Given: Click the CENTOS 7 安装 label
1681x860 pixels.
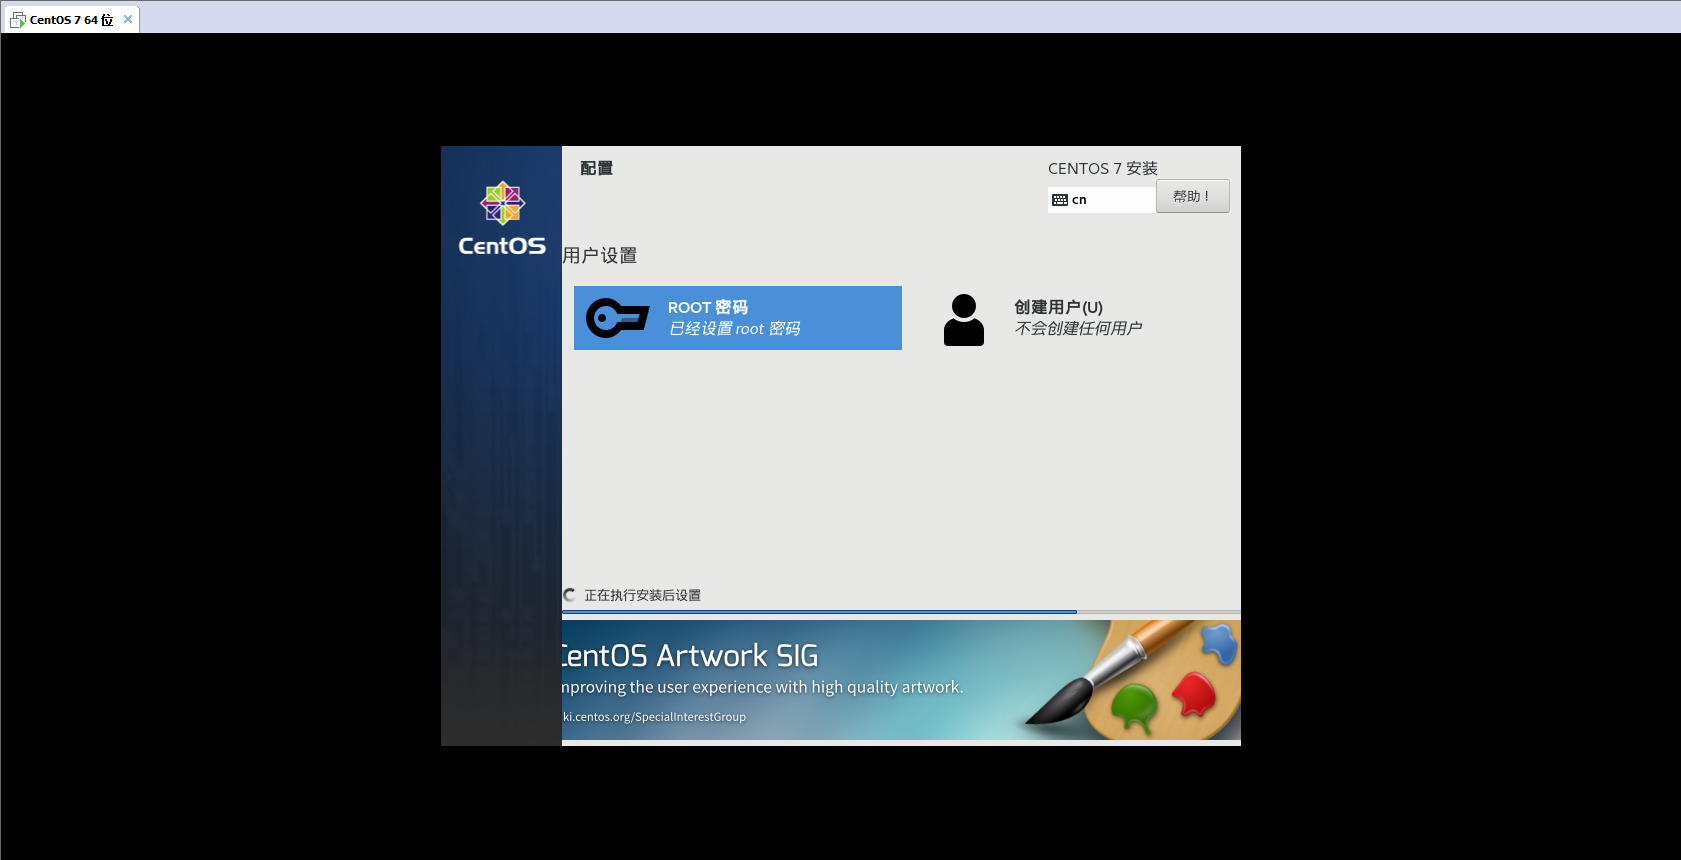Looking at the screenshot, I should click(x=1103, y=168).
